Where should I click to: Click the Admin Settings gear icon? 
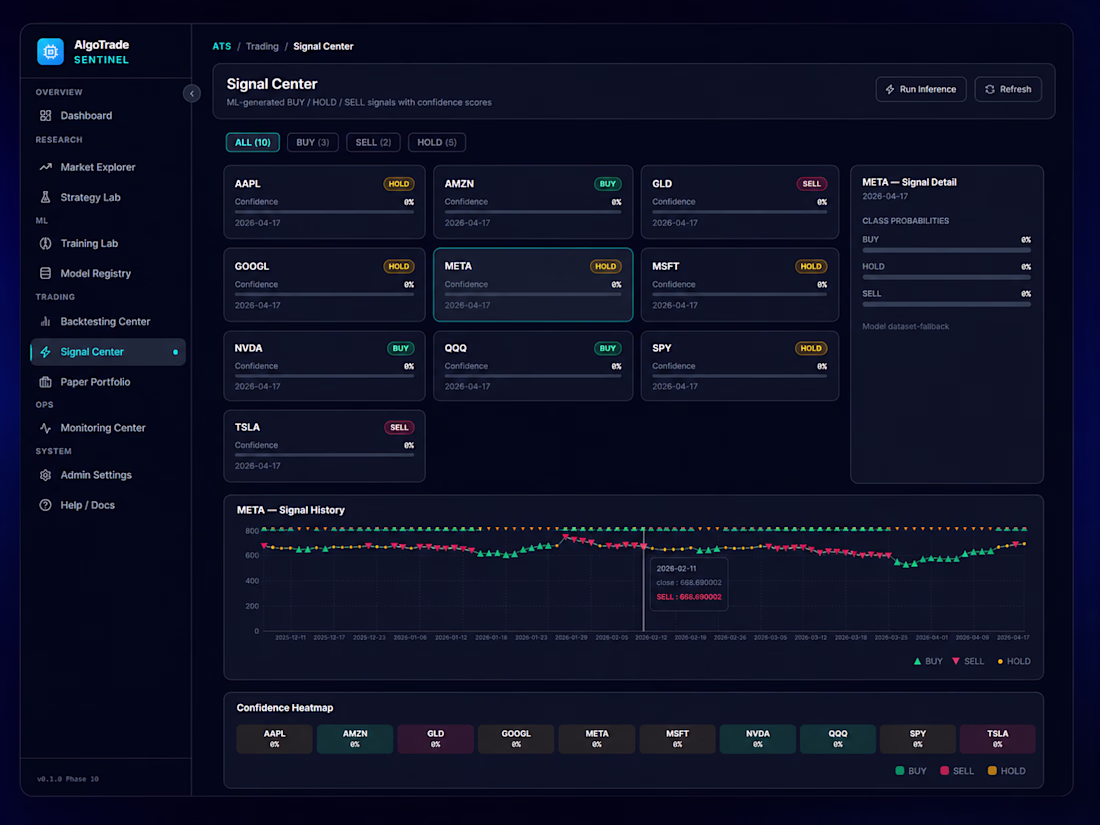46,475
